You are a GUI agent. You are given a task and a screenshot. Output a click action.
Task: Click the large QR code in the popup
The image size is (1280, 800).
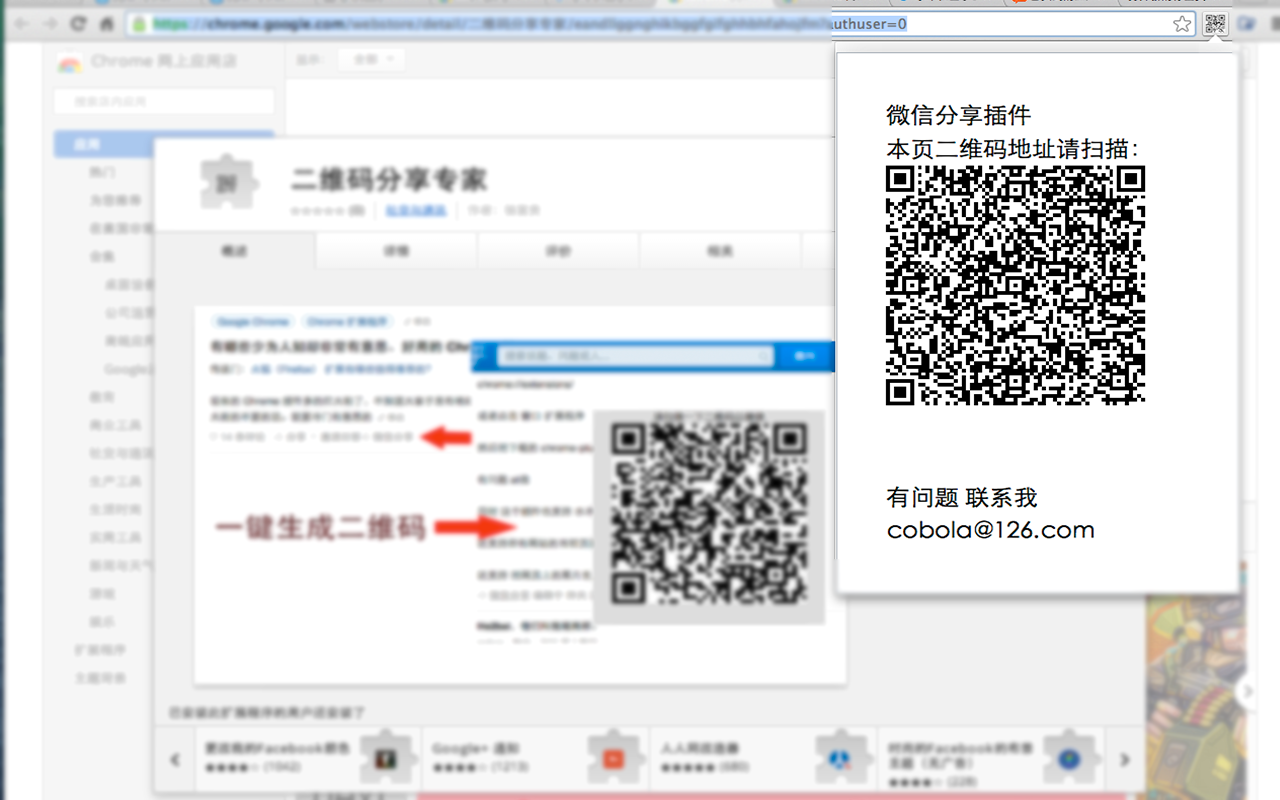point(1015,285)
